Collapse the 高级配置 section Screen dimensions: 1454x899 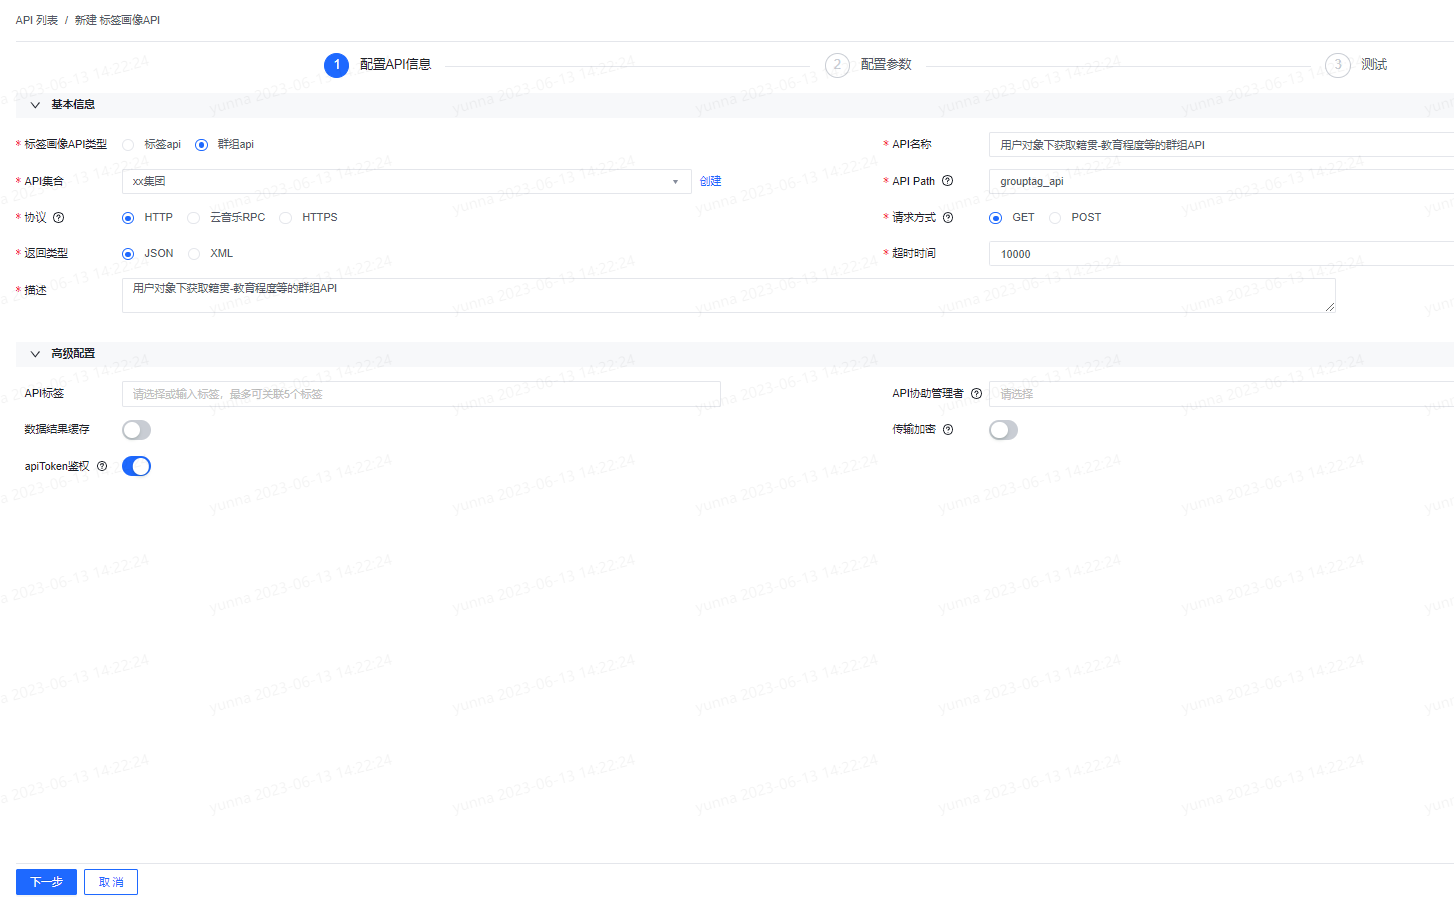pyautogui.click(x=35, y=354)
